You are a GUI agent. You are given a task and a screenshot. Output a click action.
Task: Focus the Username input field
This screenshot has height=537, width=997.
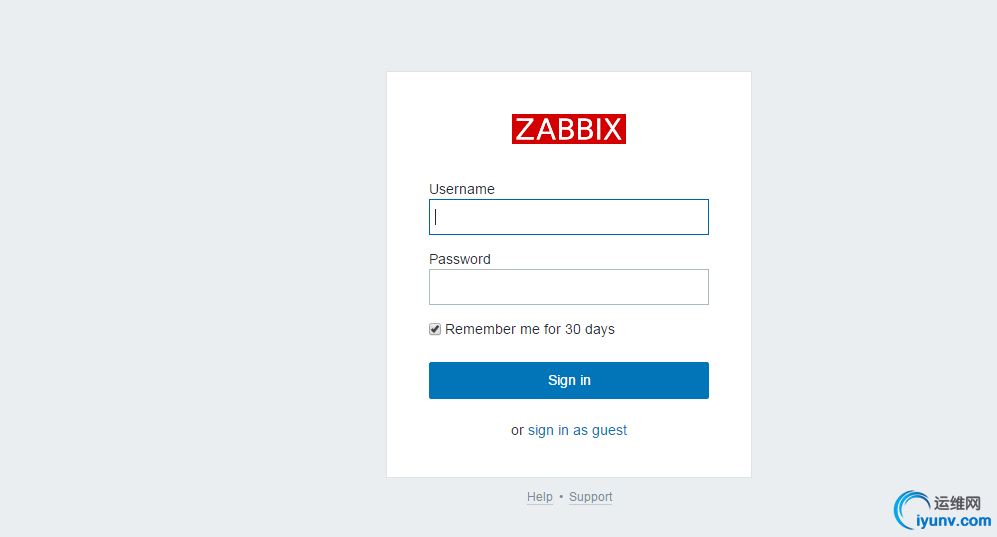click(x=568, y=217)
